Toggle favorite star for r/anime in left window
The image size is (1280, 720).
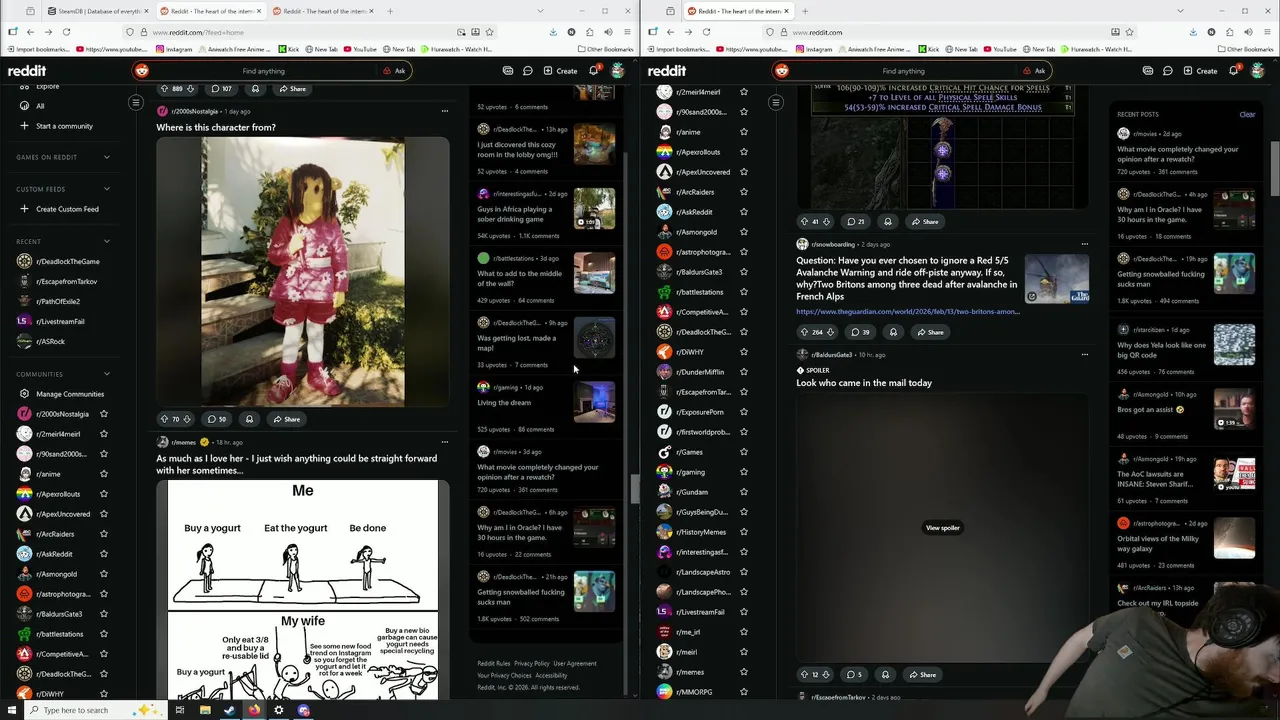pyautogui.click(x=103, y=474)
